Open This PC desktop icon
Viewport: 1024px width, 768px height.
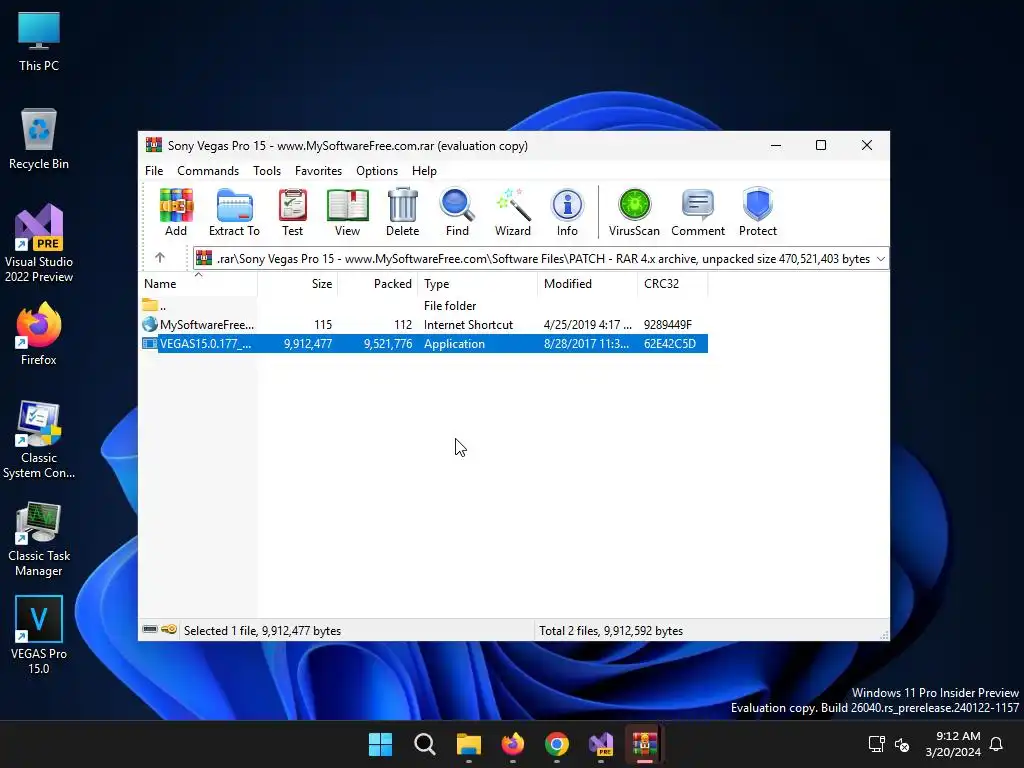click(x=39, y=42)
